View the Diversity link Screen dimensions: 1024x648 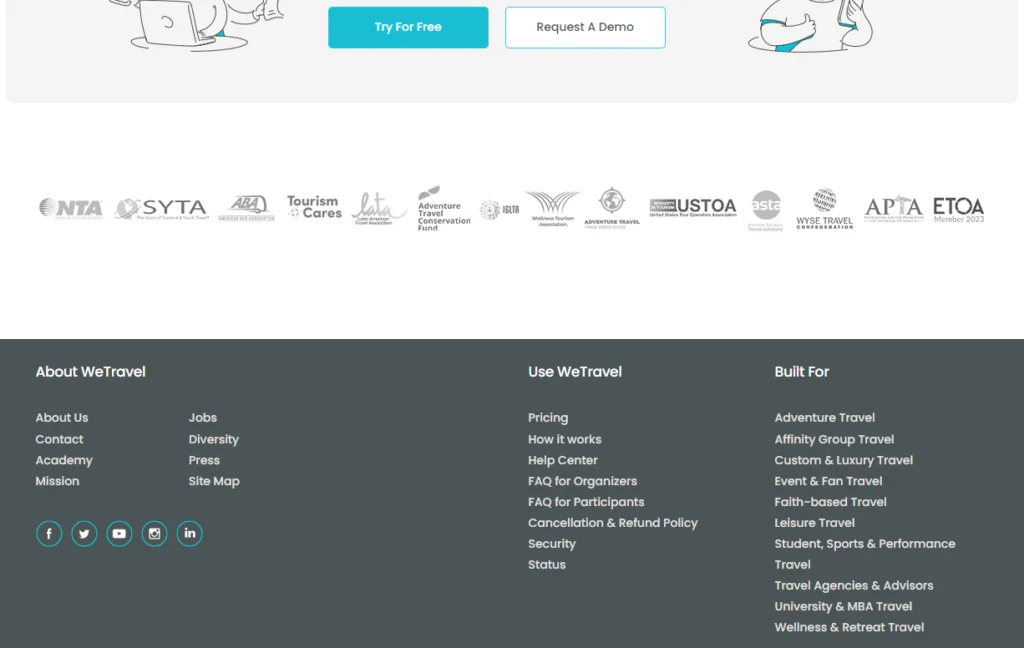pos(214,440)
